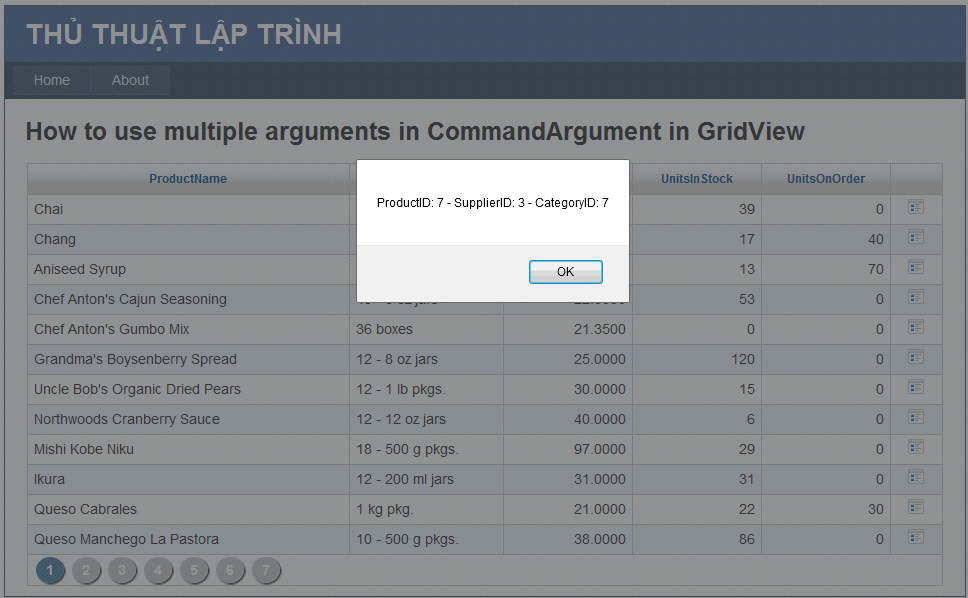
Task: Click units in stock value 53
Action: pos(697,299)
